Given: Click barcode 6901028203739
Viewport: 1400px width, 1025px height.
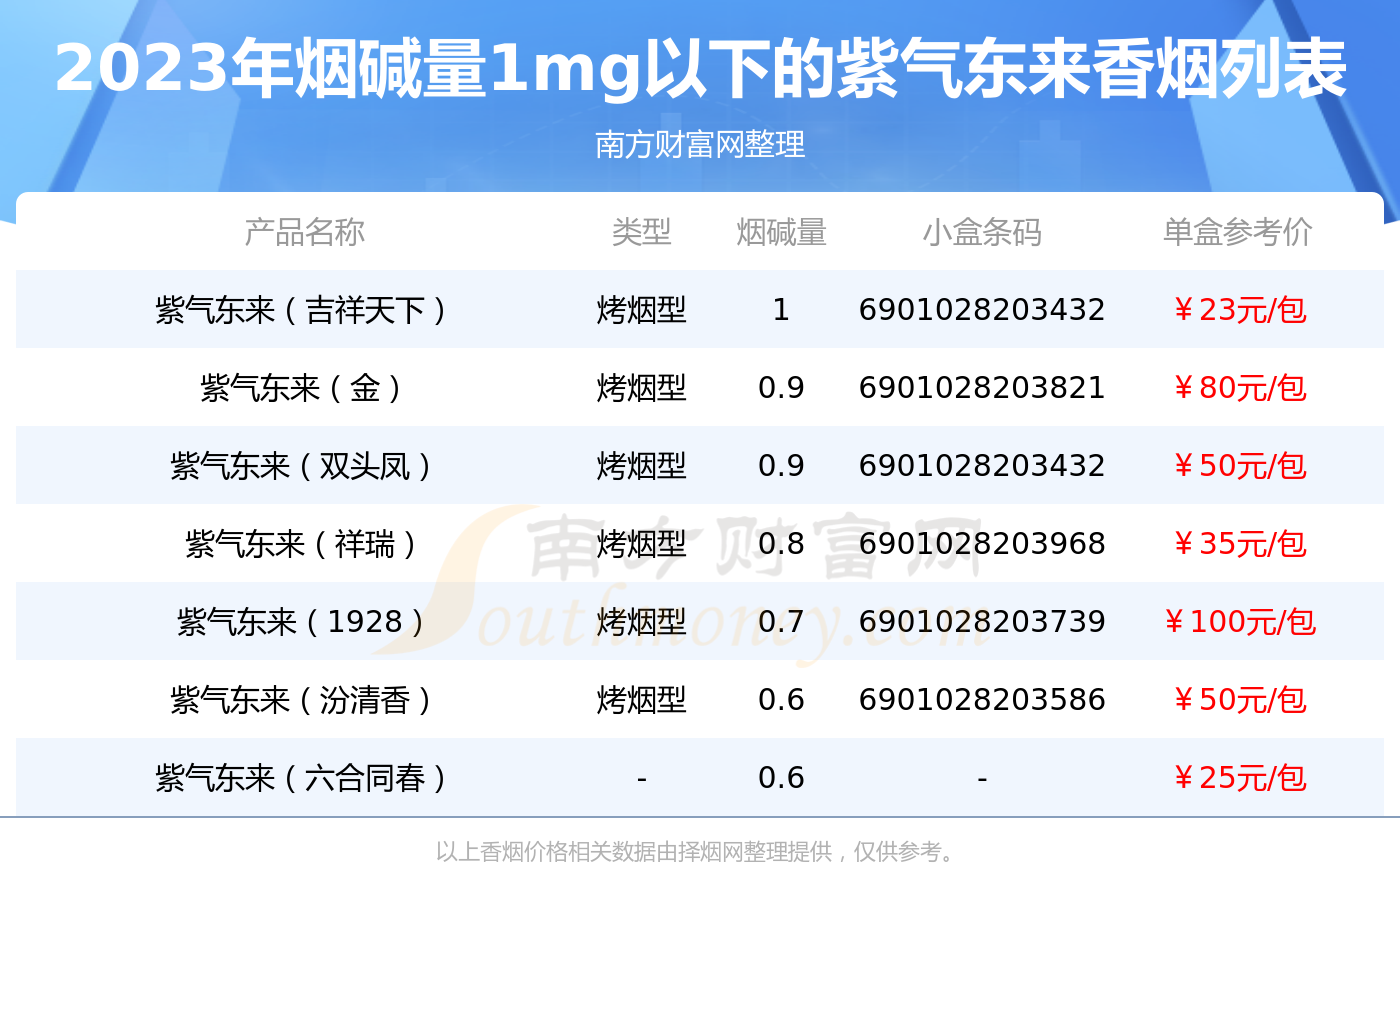Looking at the screenshot, I should [982, 622].
